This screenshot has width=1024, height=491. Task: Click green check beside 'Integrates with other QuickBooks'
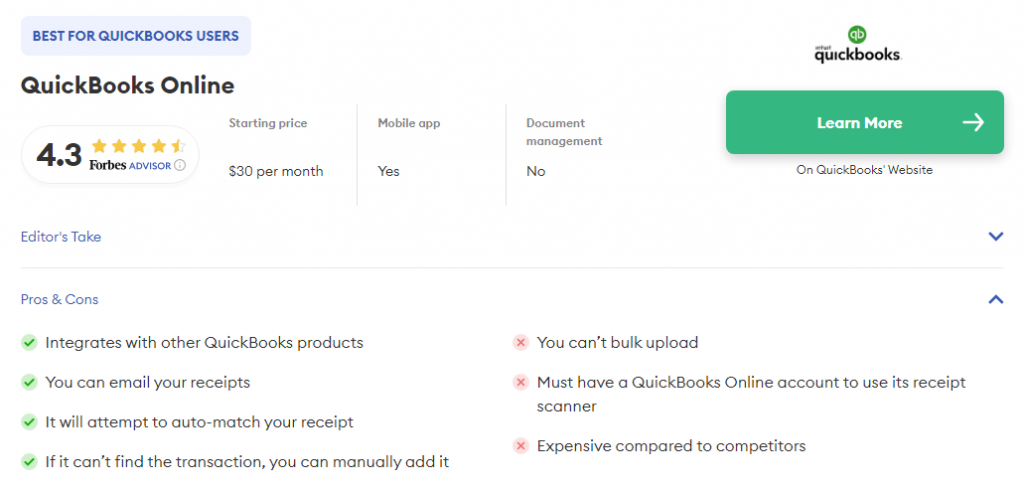(x=30, y=343)
